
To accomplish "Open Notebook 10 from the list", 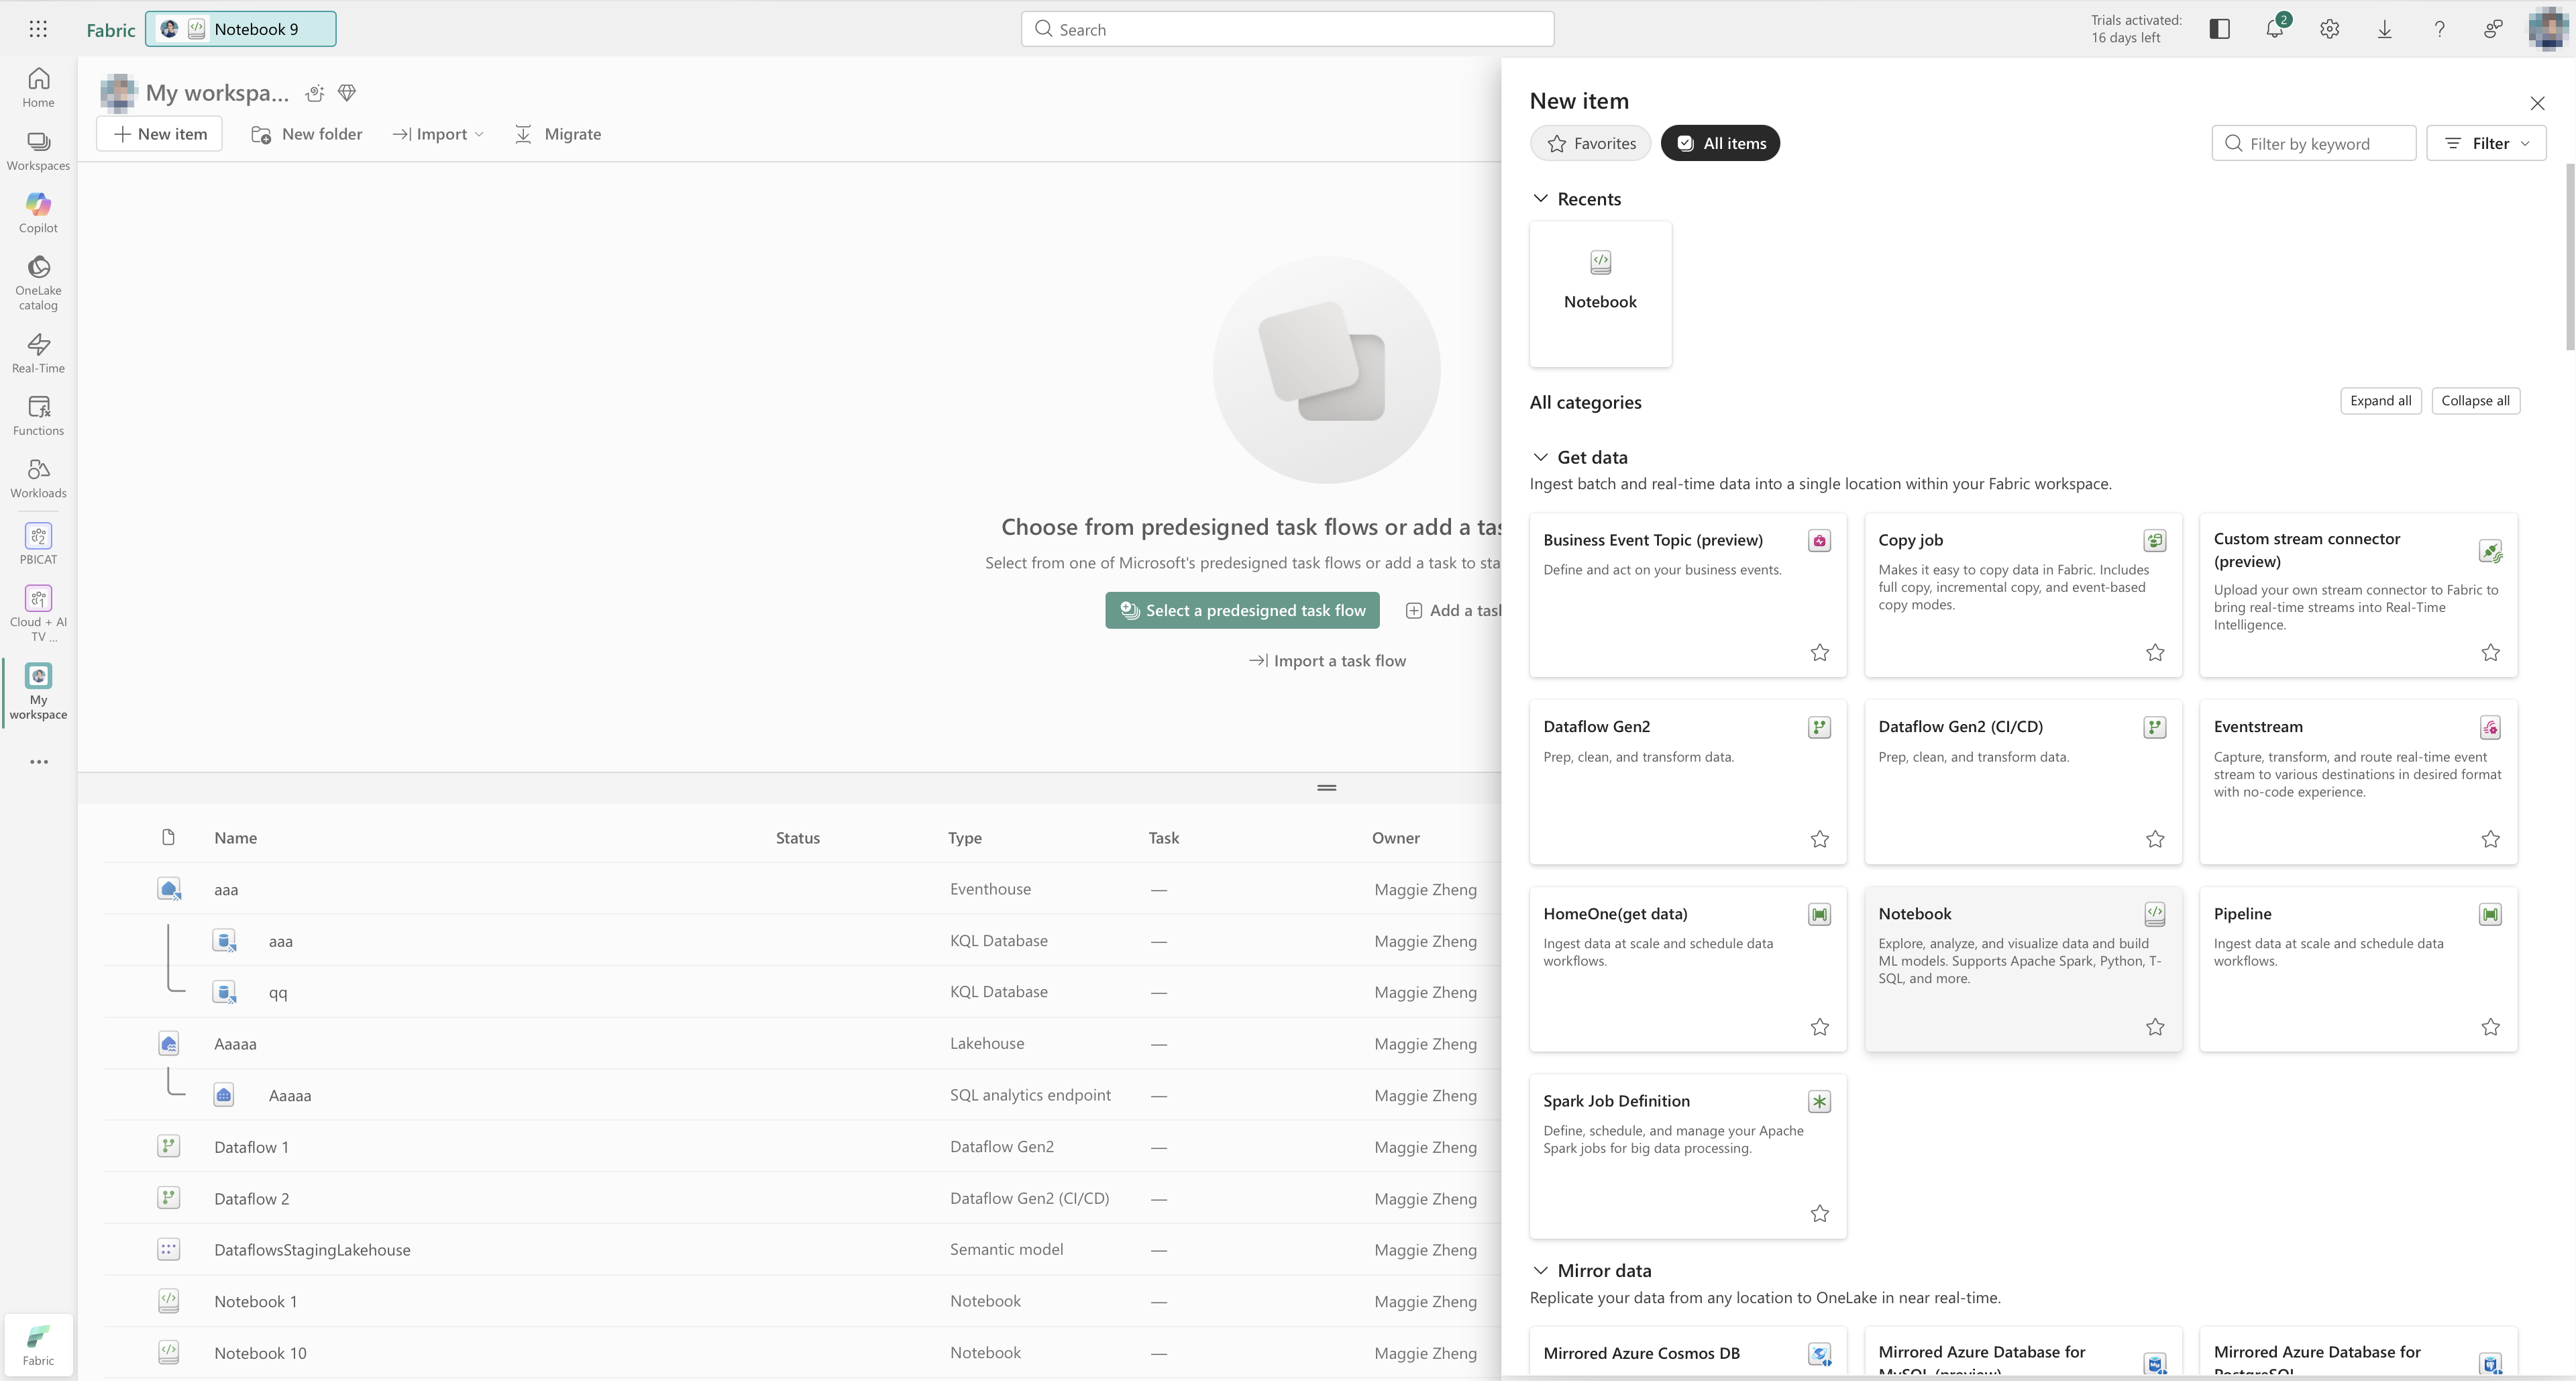I will [260, 1353].
